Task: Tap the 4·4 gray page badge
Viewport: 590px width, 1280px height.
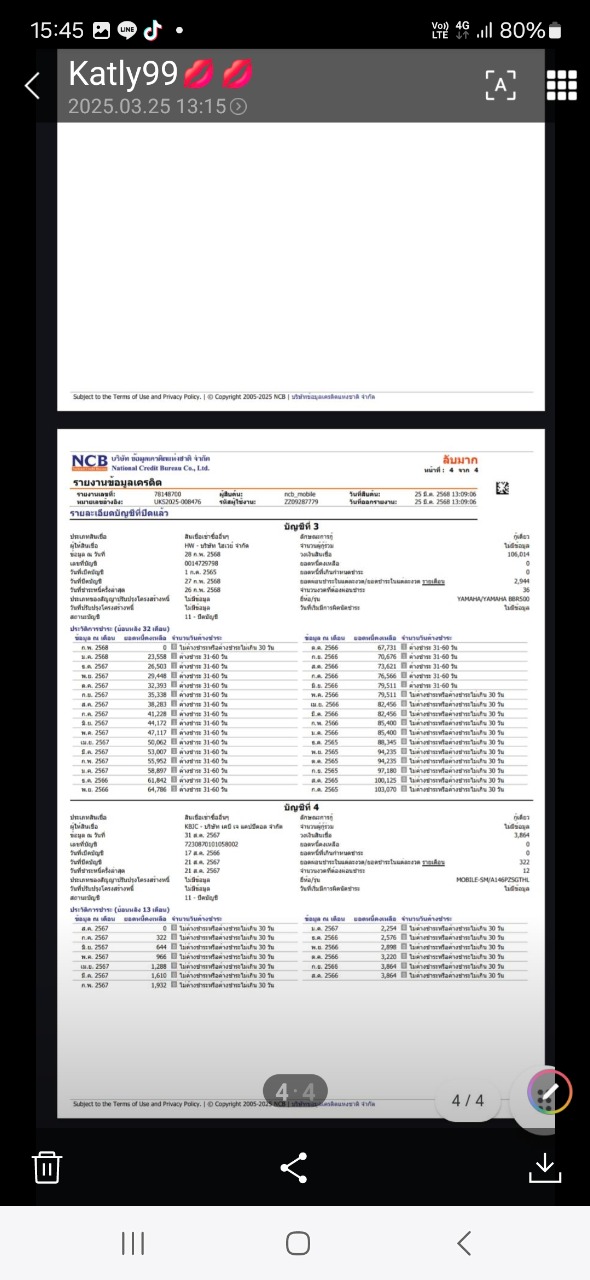Action: [x=295, y=1092]
